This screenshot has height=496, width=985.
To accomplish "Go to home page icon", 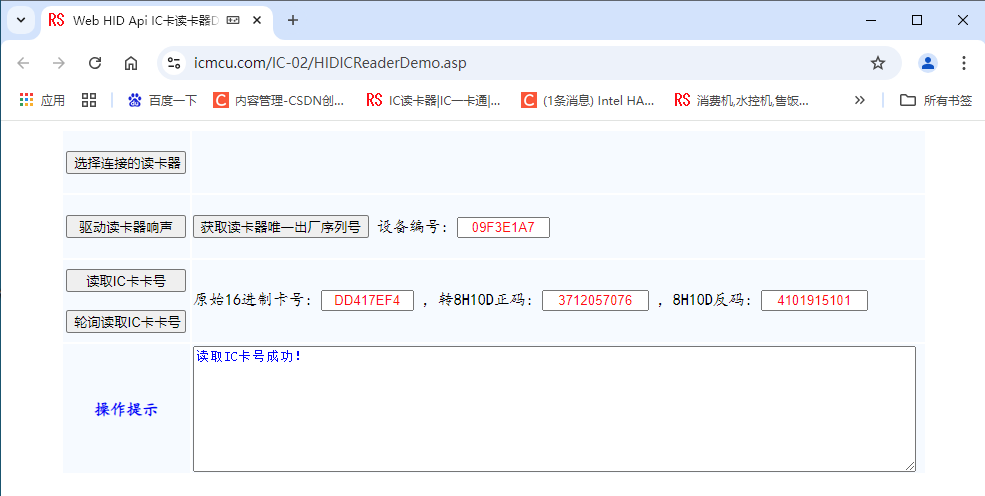I will pyautogui.click(x=131, y=63).
